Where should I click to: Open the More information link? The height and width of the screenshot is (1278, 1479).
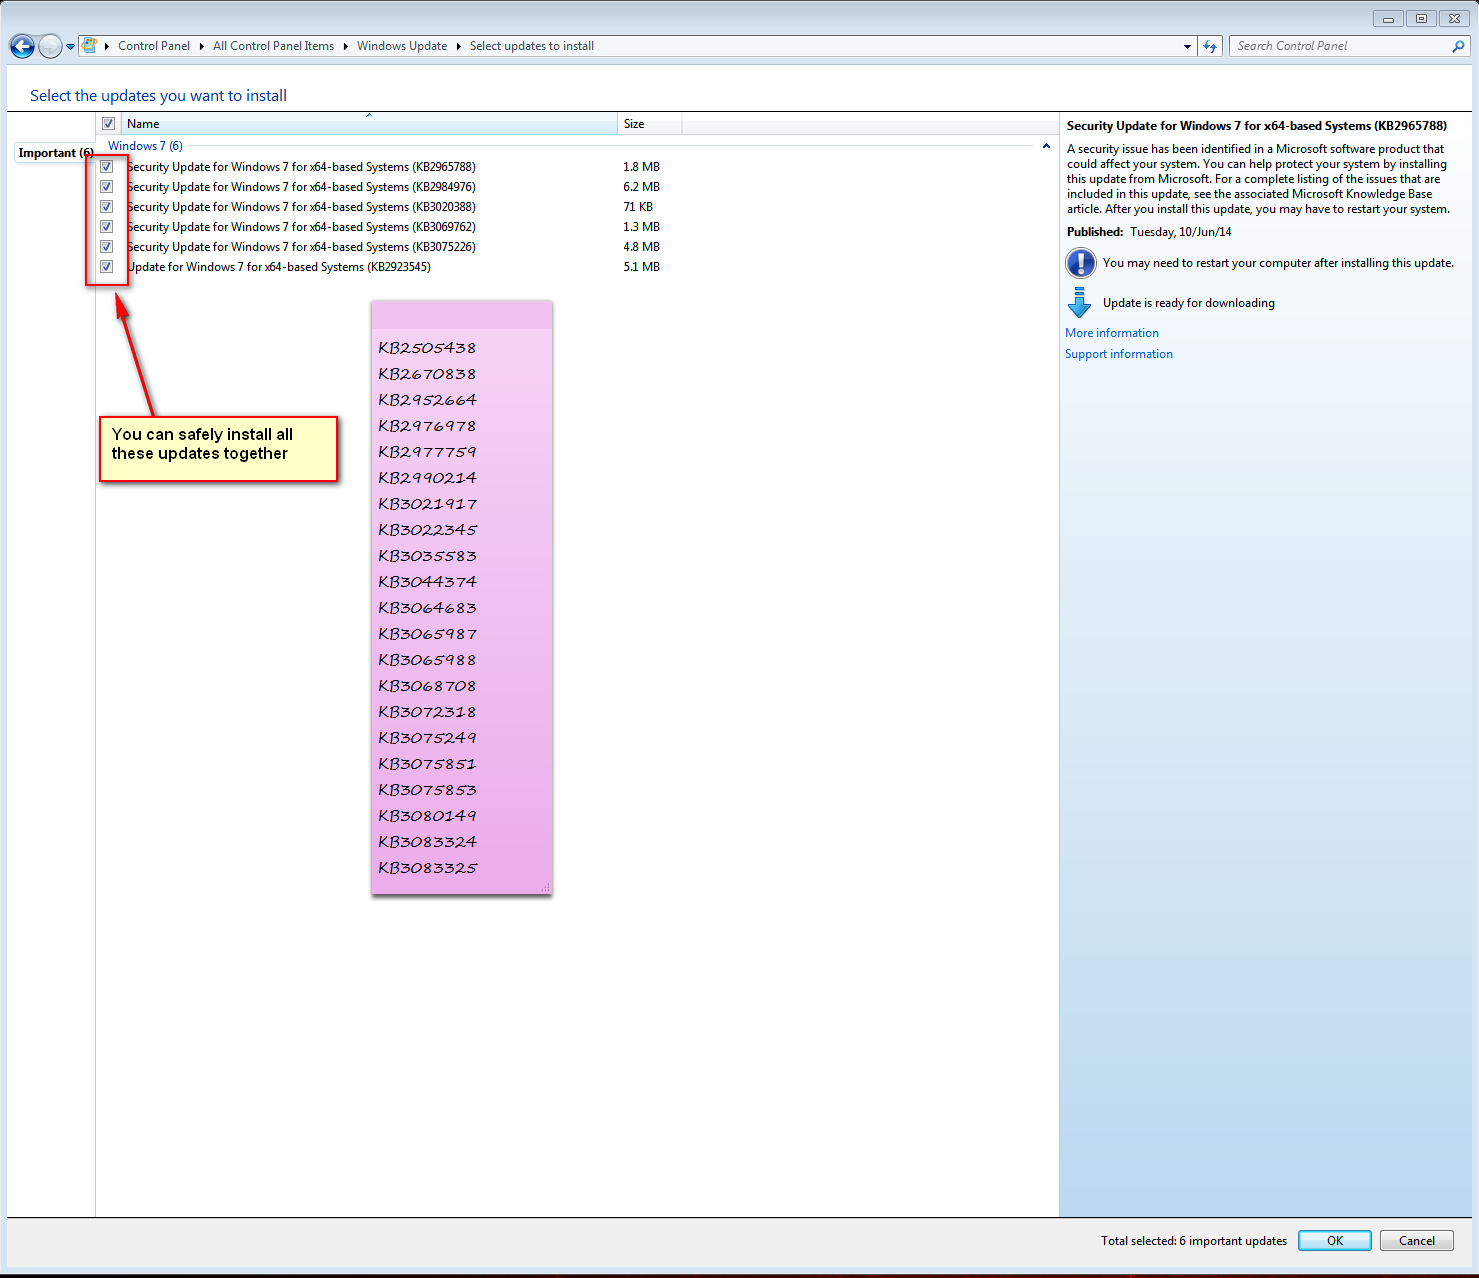pyautogui.click(x=1112, y=333)
